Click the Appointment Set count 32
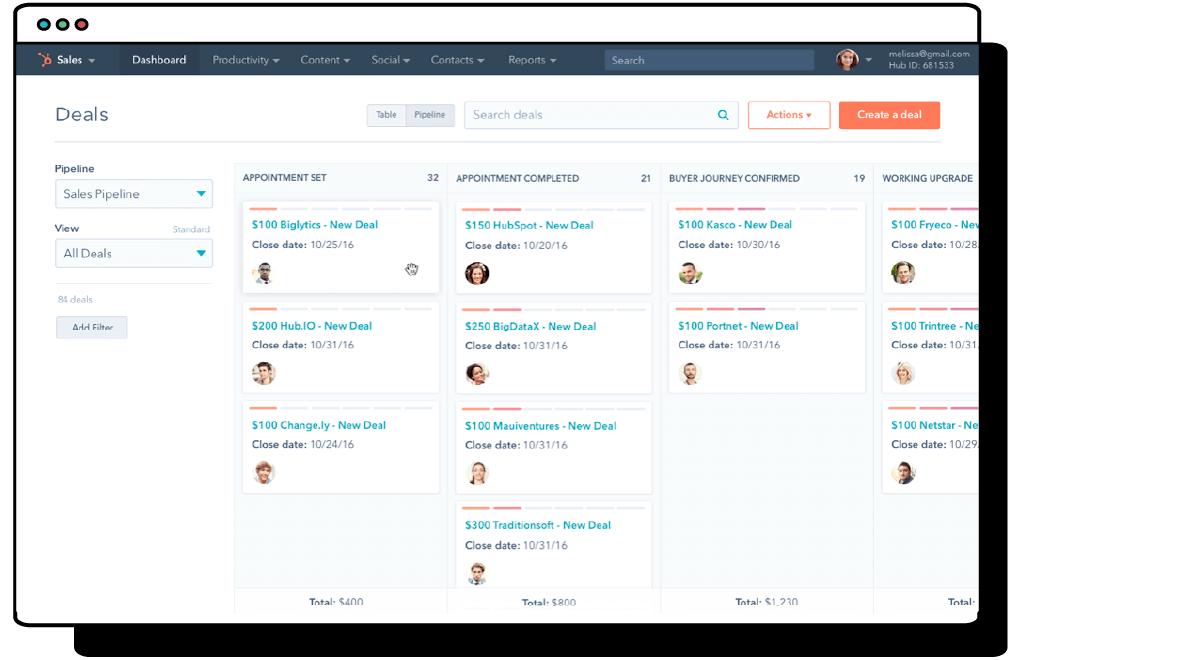This screenshot has width=1201, height=660. 433,178
